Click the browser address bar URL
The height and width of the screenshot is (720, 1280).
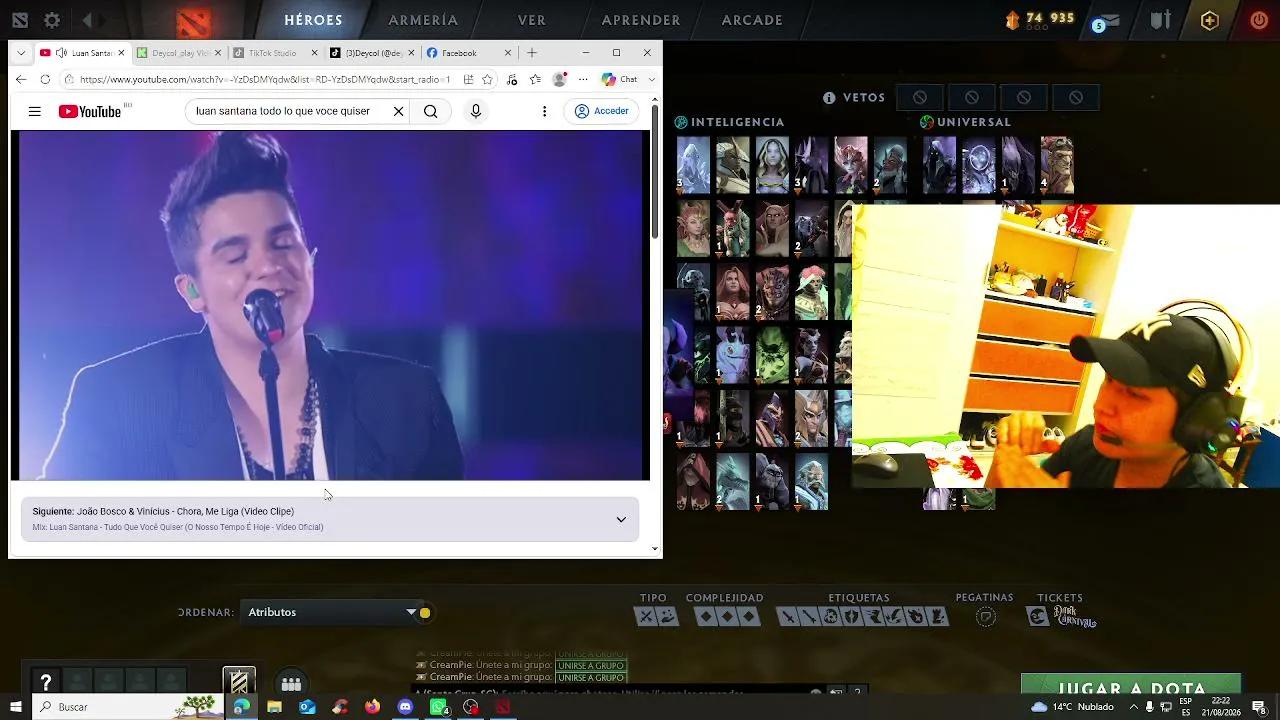[264, 79]
